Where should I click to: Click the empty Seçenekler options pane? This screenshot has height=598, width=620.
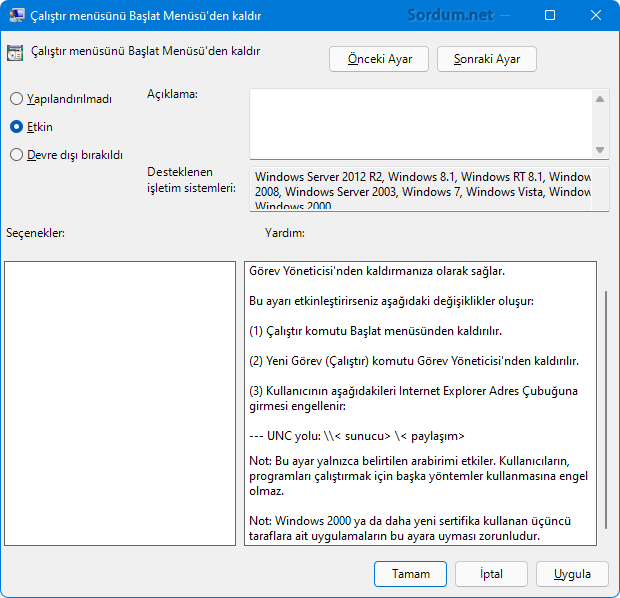pos(120,403)
